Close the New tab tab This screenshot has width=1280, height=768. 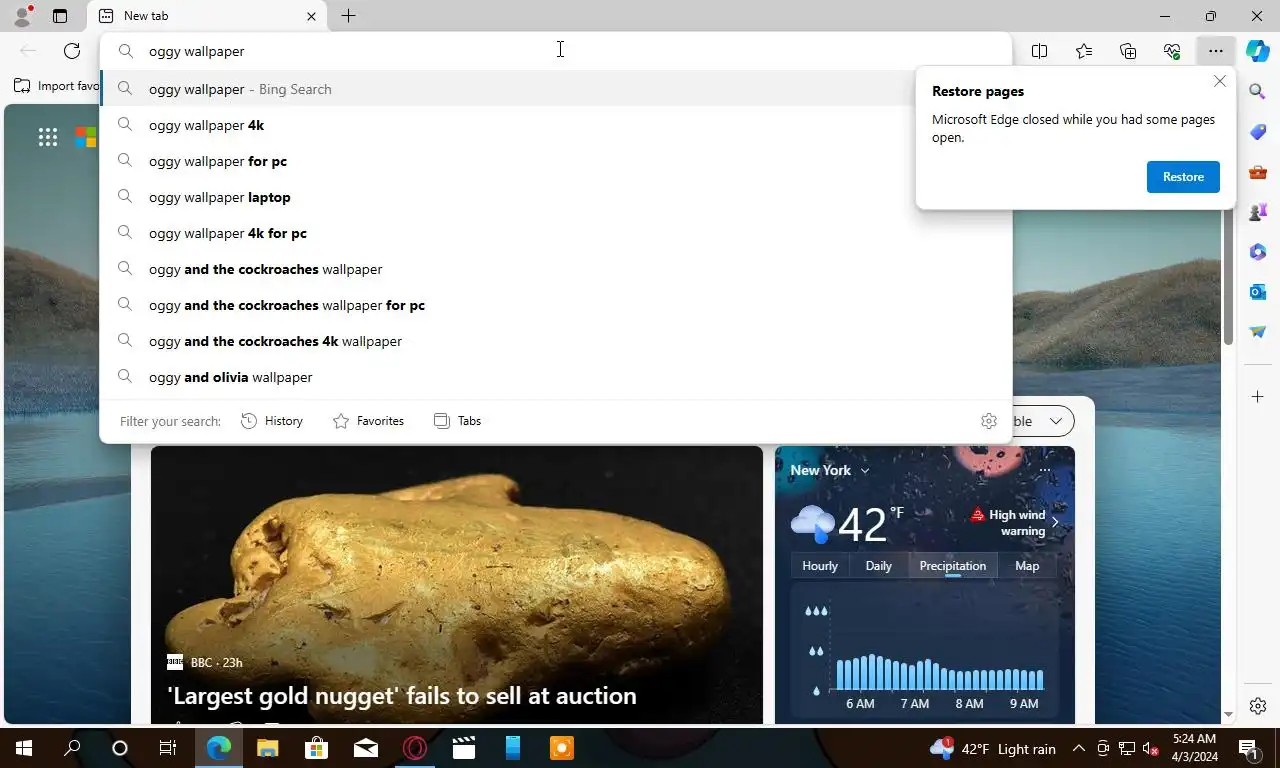point(311,16)
